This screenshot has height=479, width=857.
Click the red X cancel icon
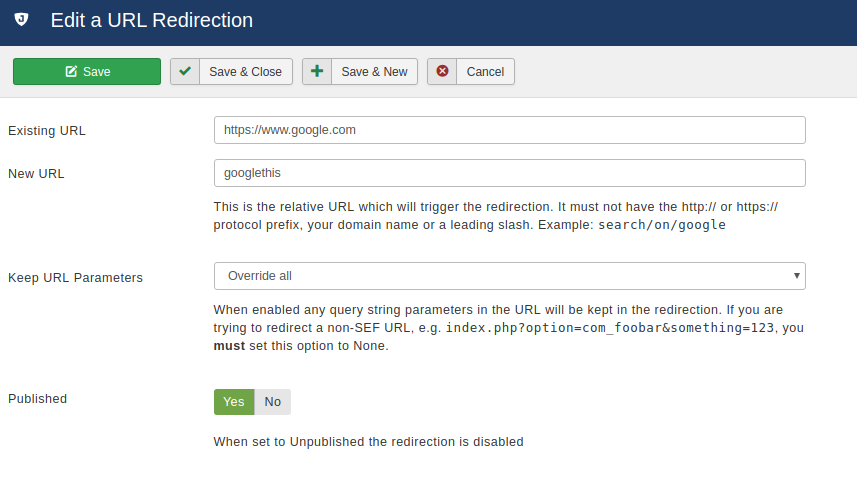click(442, 71)
